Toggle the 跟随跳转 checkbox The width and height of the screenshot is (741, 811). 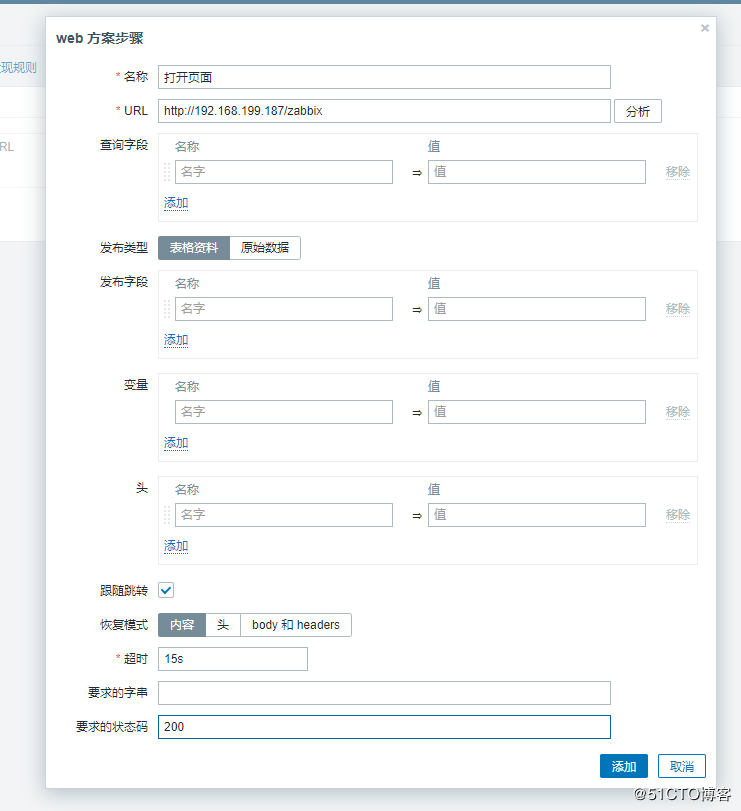click(166, 591)
